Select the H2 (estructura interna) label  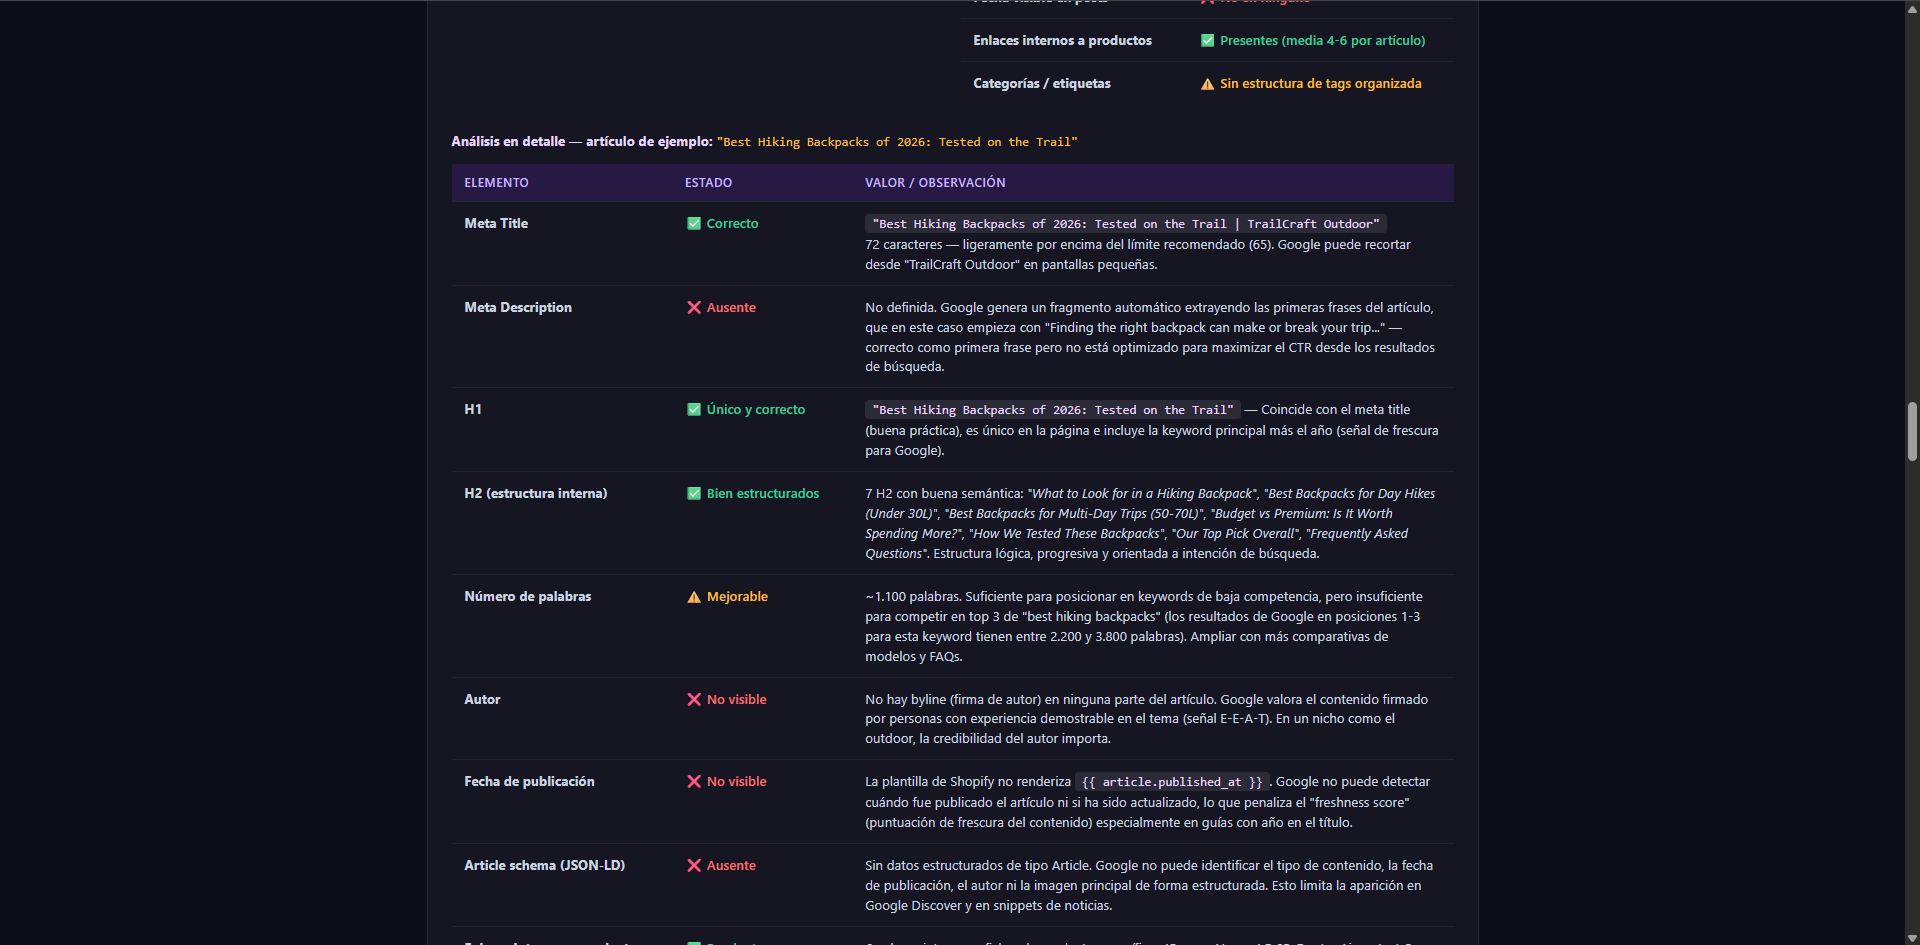click(535, 494)
